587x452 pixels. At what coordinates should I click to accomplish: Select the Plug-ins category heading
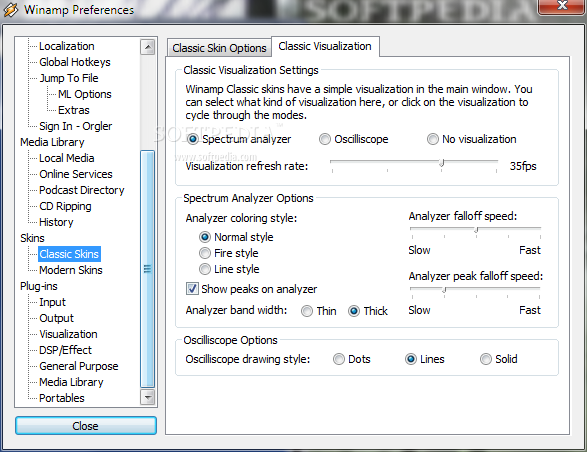pyautogui.click(x=39, y=286)
